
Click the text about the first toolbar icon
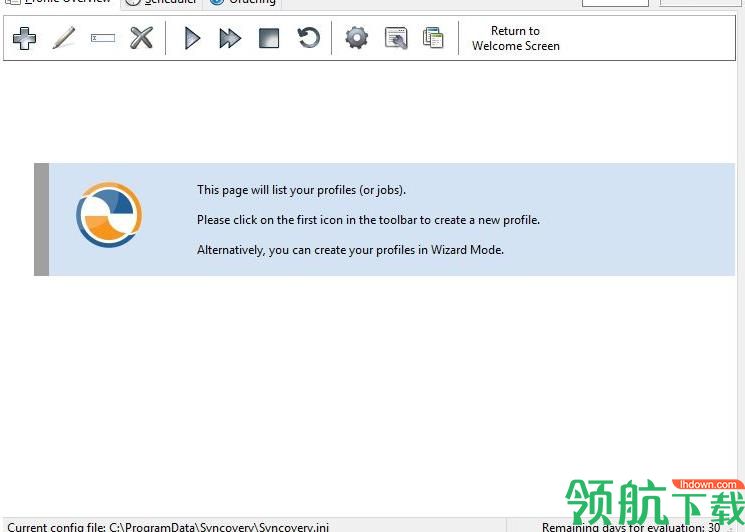[x=368, y=220]
